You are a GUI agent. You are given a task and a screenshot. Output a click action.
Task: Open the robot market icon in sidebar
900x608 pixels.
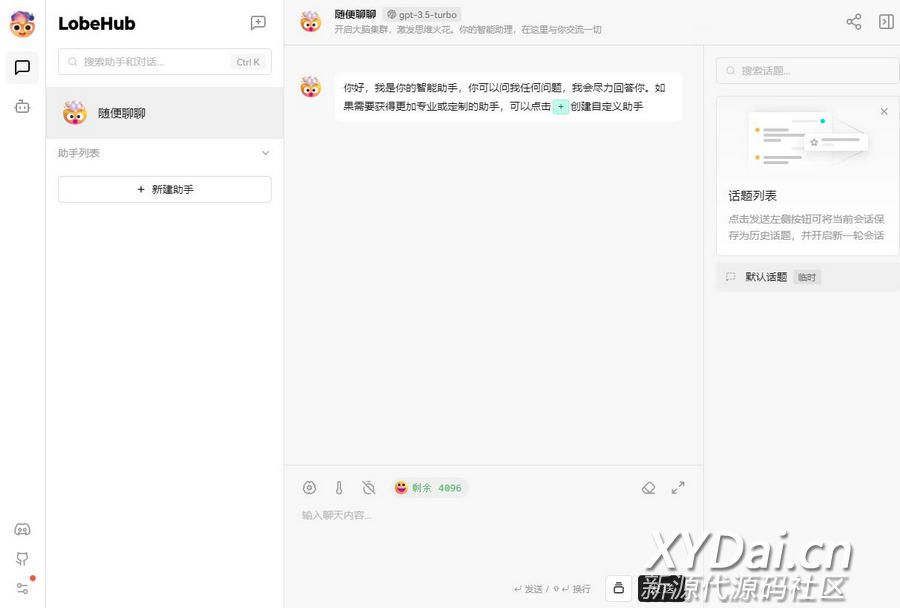tap(22, 106)
